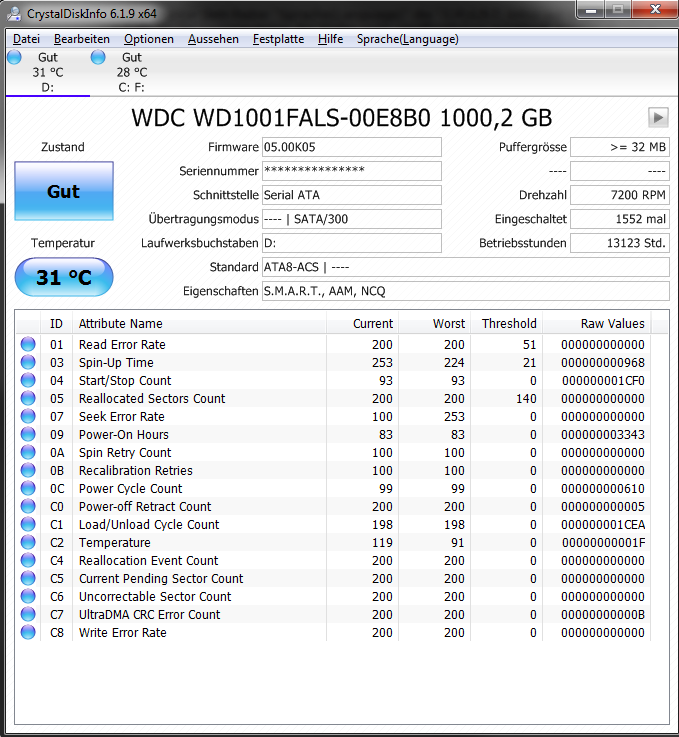
Task: Click status orb for Read Error Rate
Action: pyautogui.click(x=28, y=344)
